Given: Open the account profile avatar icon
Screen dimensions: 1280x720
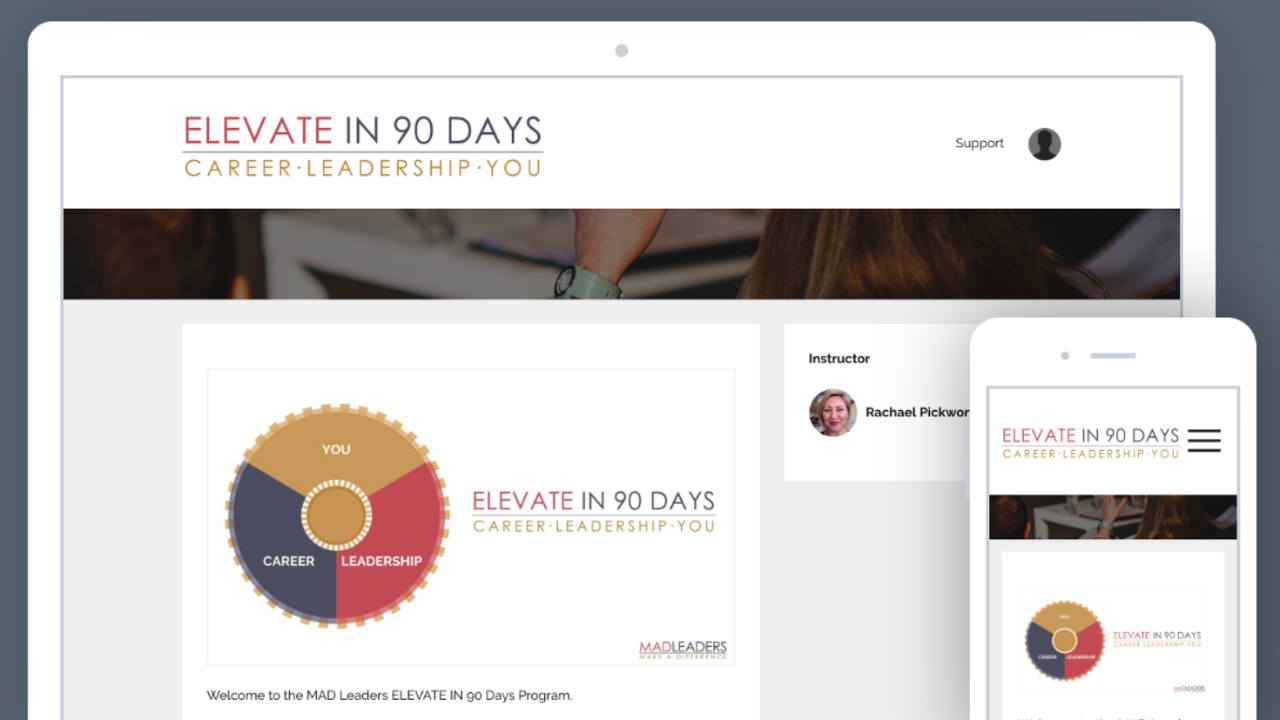Looking at the screenshot, I should coord(1044,144).
